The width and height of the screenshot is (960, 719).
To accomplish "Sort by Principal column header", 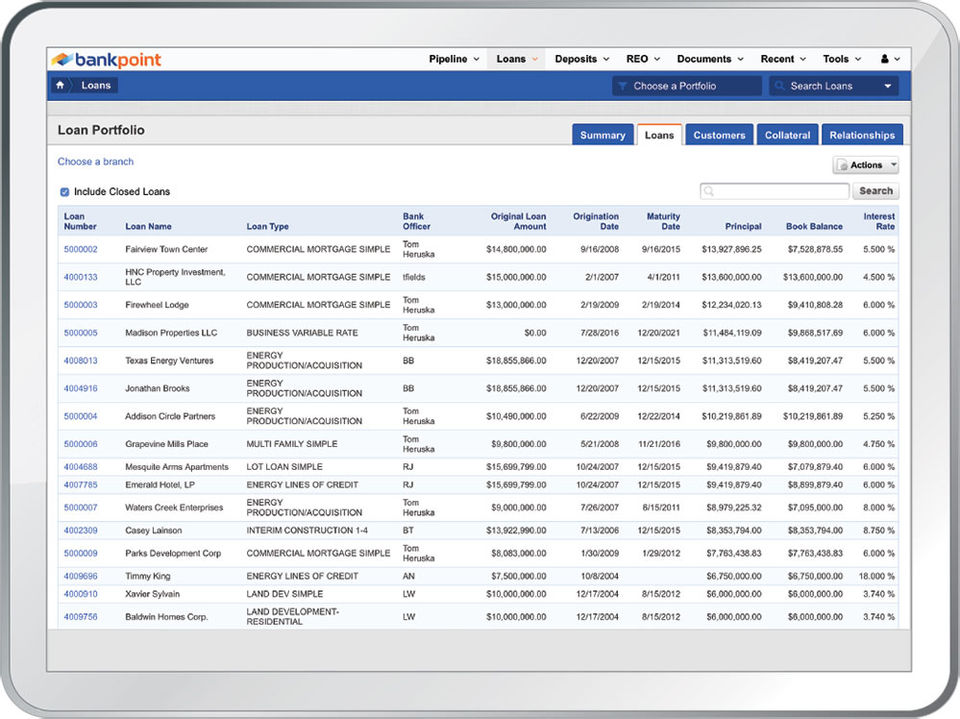I will coord(743,227).
